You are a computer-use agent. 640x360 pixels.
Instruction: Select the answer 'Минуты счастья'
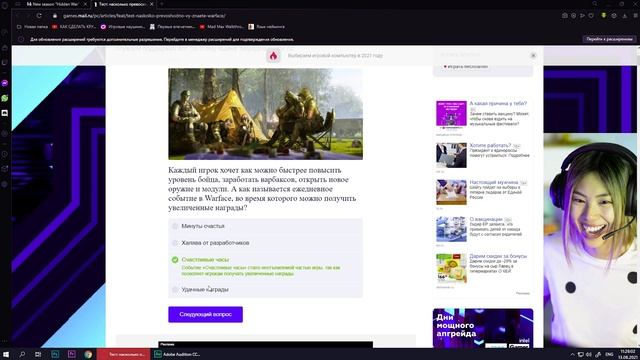[x=265, y=226]
